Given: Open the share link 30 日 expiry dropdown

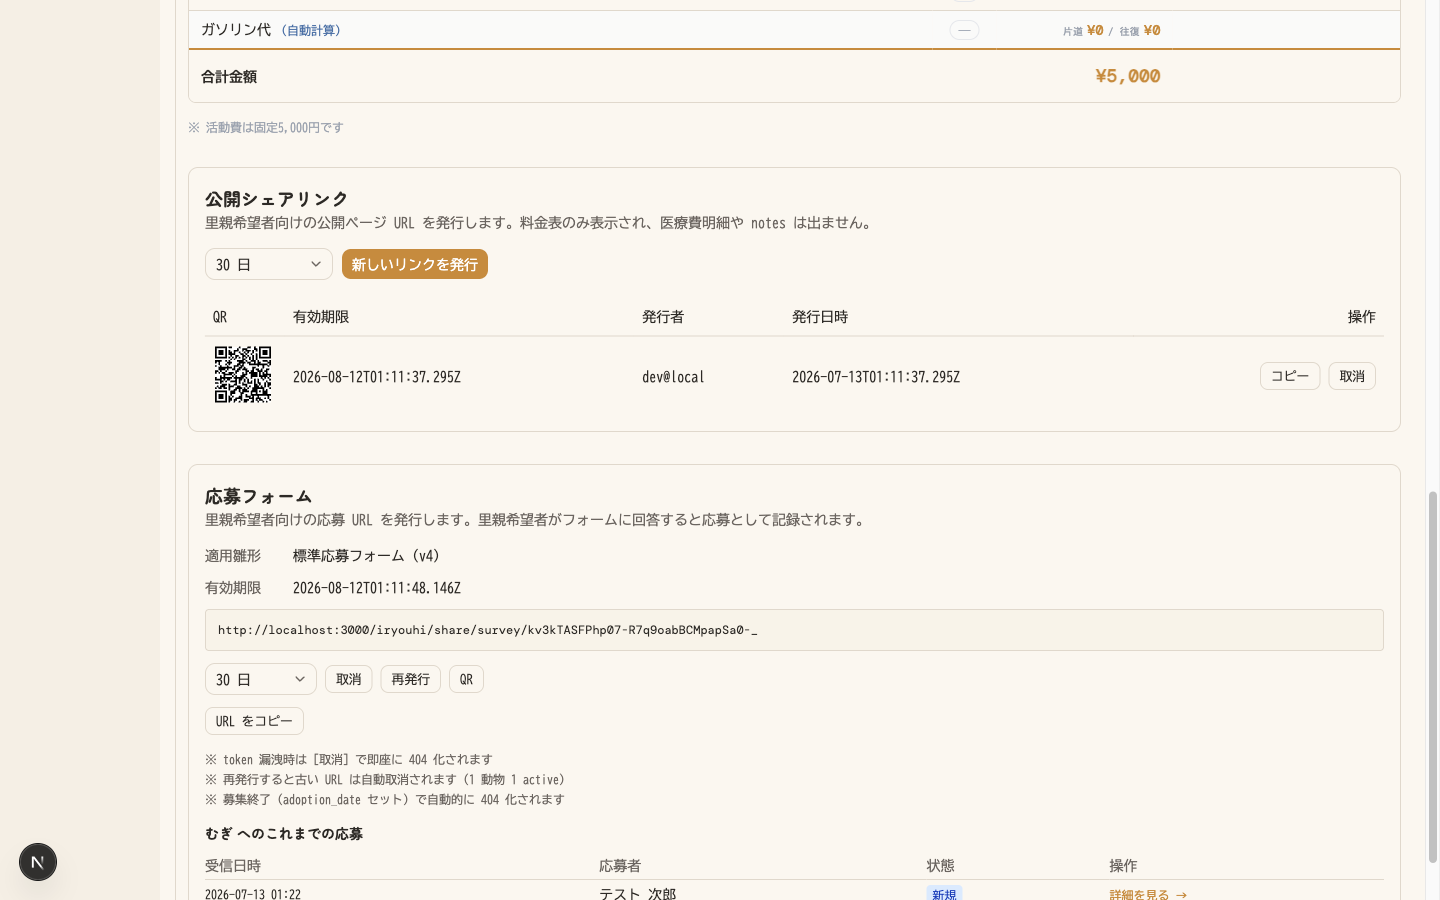Looking at the screenshot, I should pos(269,264).
